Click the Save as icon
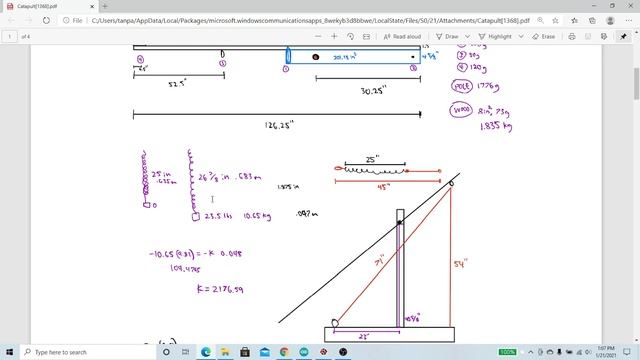Screen dimensions: 640x360 604,36
